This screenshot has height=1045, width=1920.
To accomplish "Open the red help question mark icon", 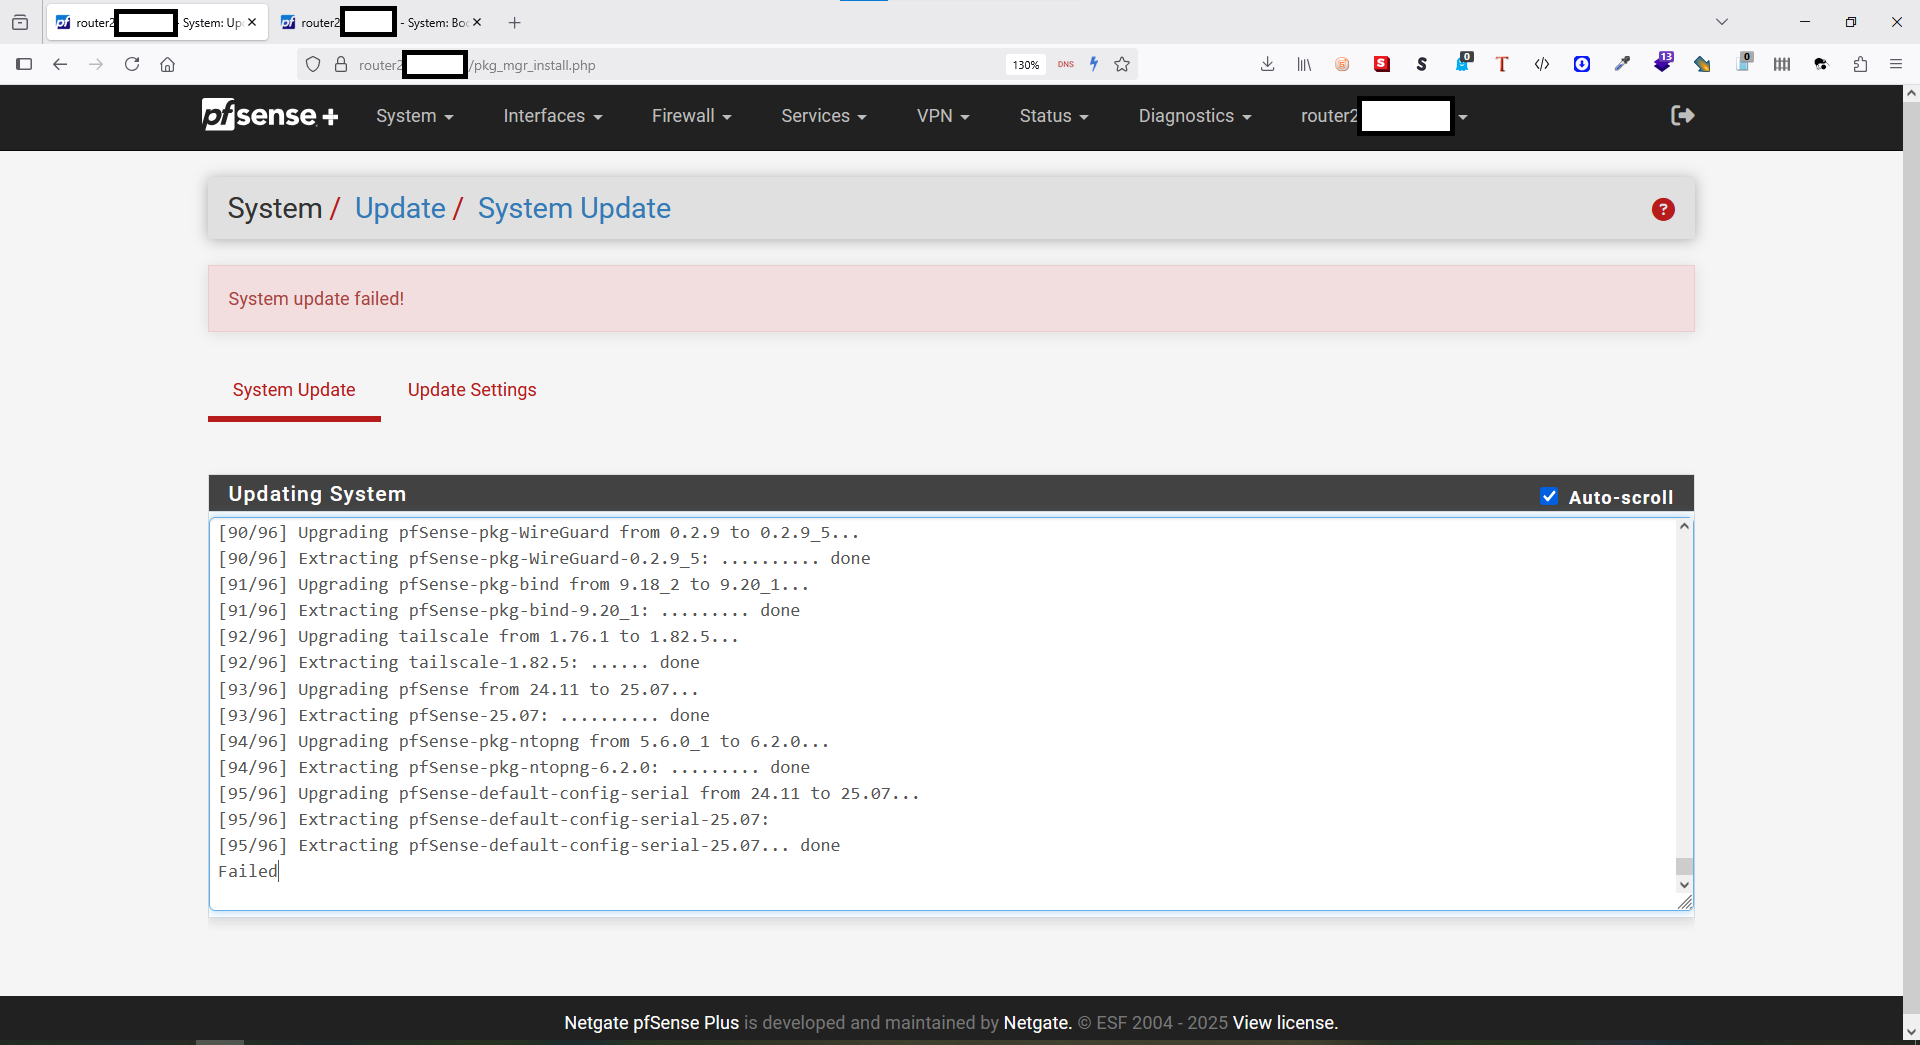I will click(1663, 209).
